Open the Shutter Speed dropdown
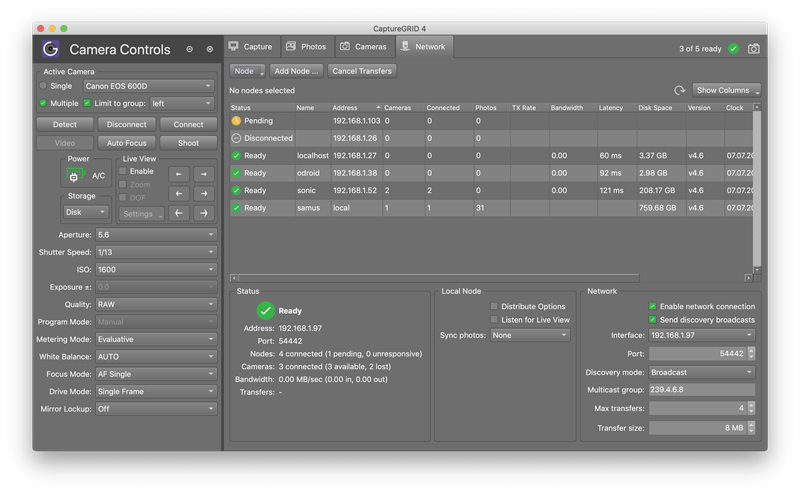The height and width of the screenshot is (494, 800). pos(156,252)
